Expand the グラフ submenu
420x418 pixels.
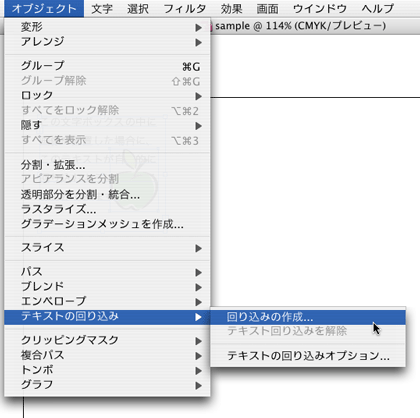(x=107, y=385)
